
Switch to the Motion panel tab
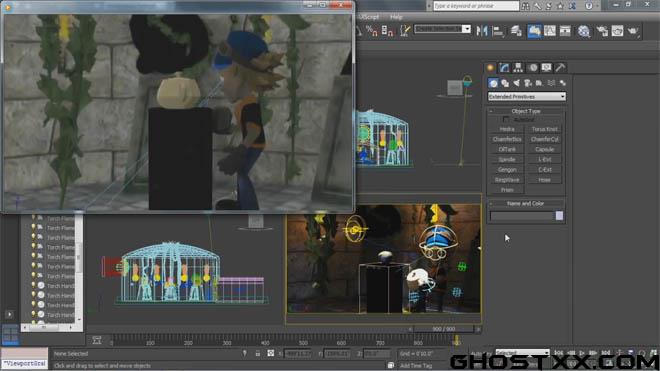click(533, 67)
